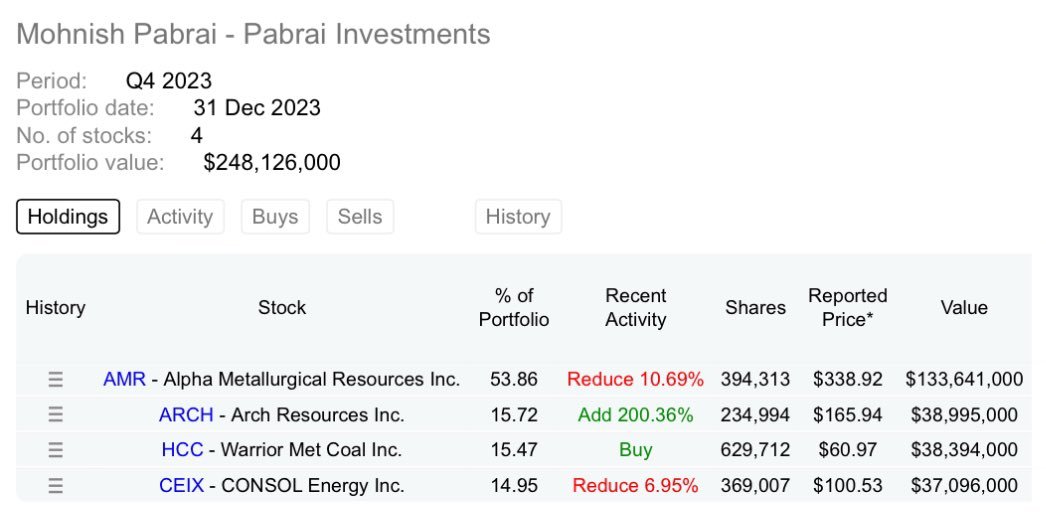Click the $100.53 reported price

(848, 485)
